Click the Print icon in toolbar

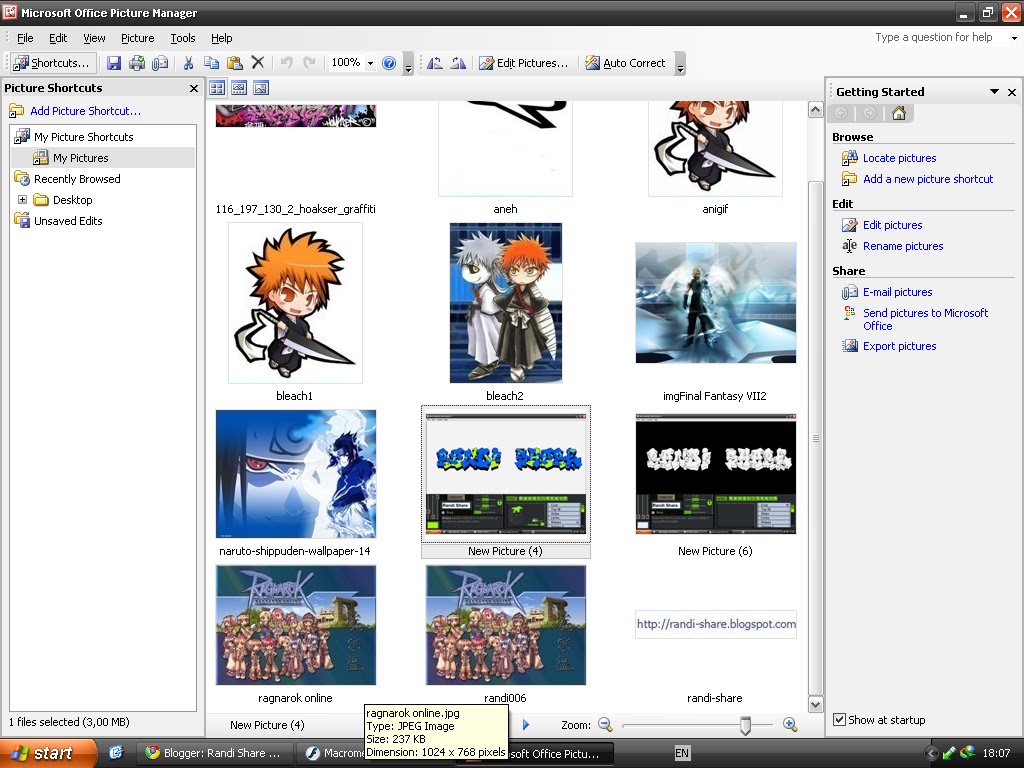136,63
